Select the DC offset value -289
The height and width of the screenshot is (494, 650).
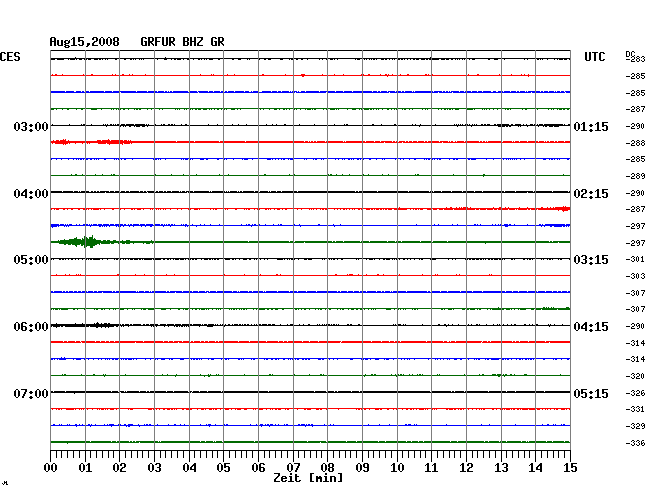click(x=635, y=176)
